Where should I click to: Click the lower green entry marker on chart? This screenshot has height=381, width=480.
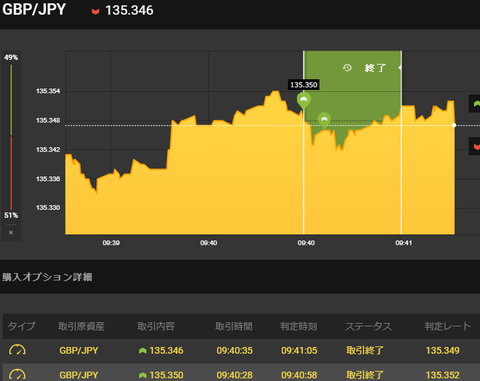coord(324,120)
